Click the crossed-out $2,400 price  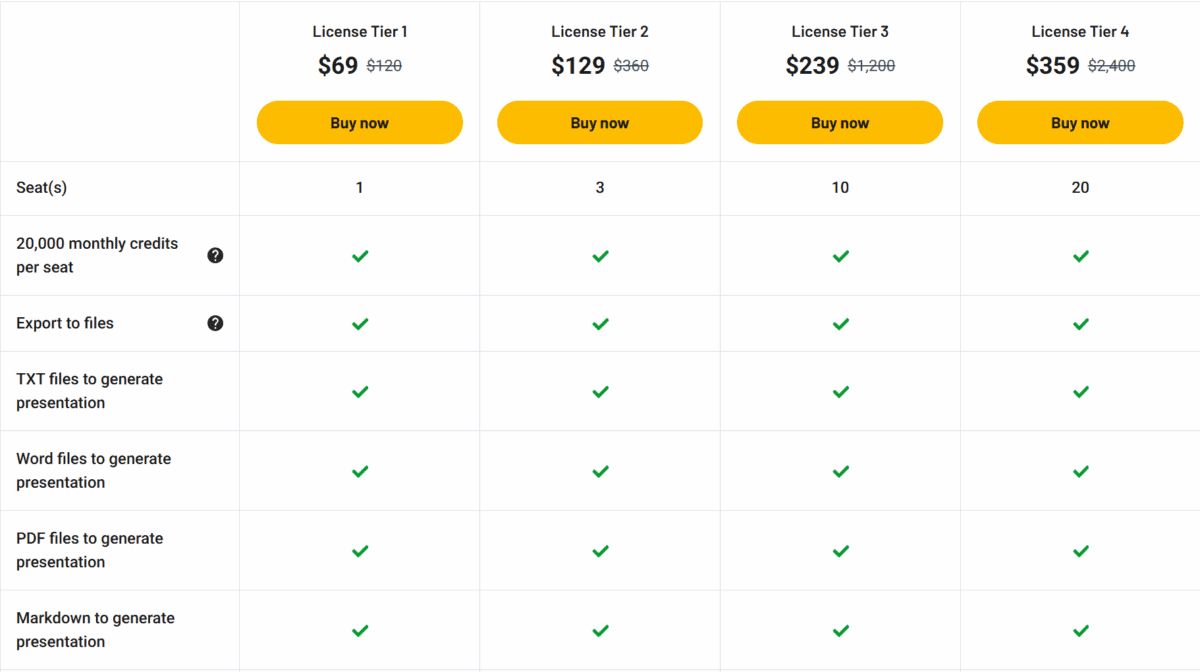click(1108, 66)
